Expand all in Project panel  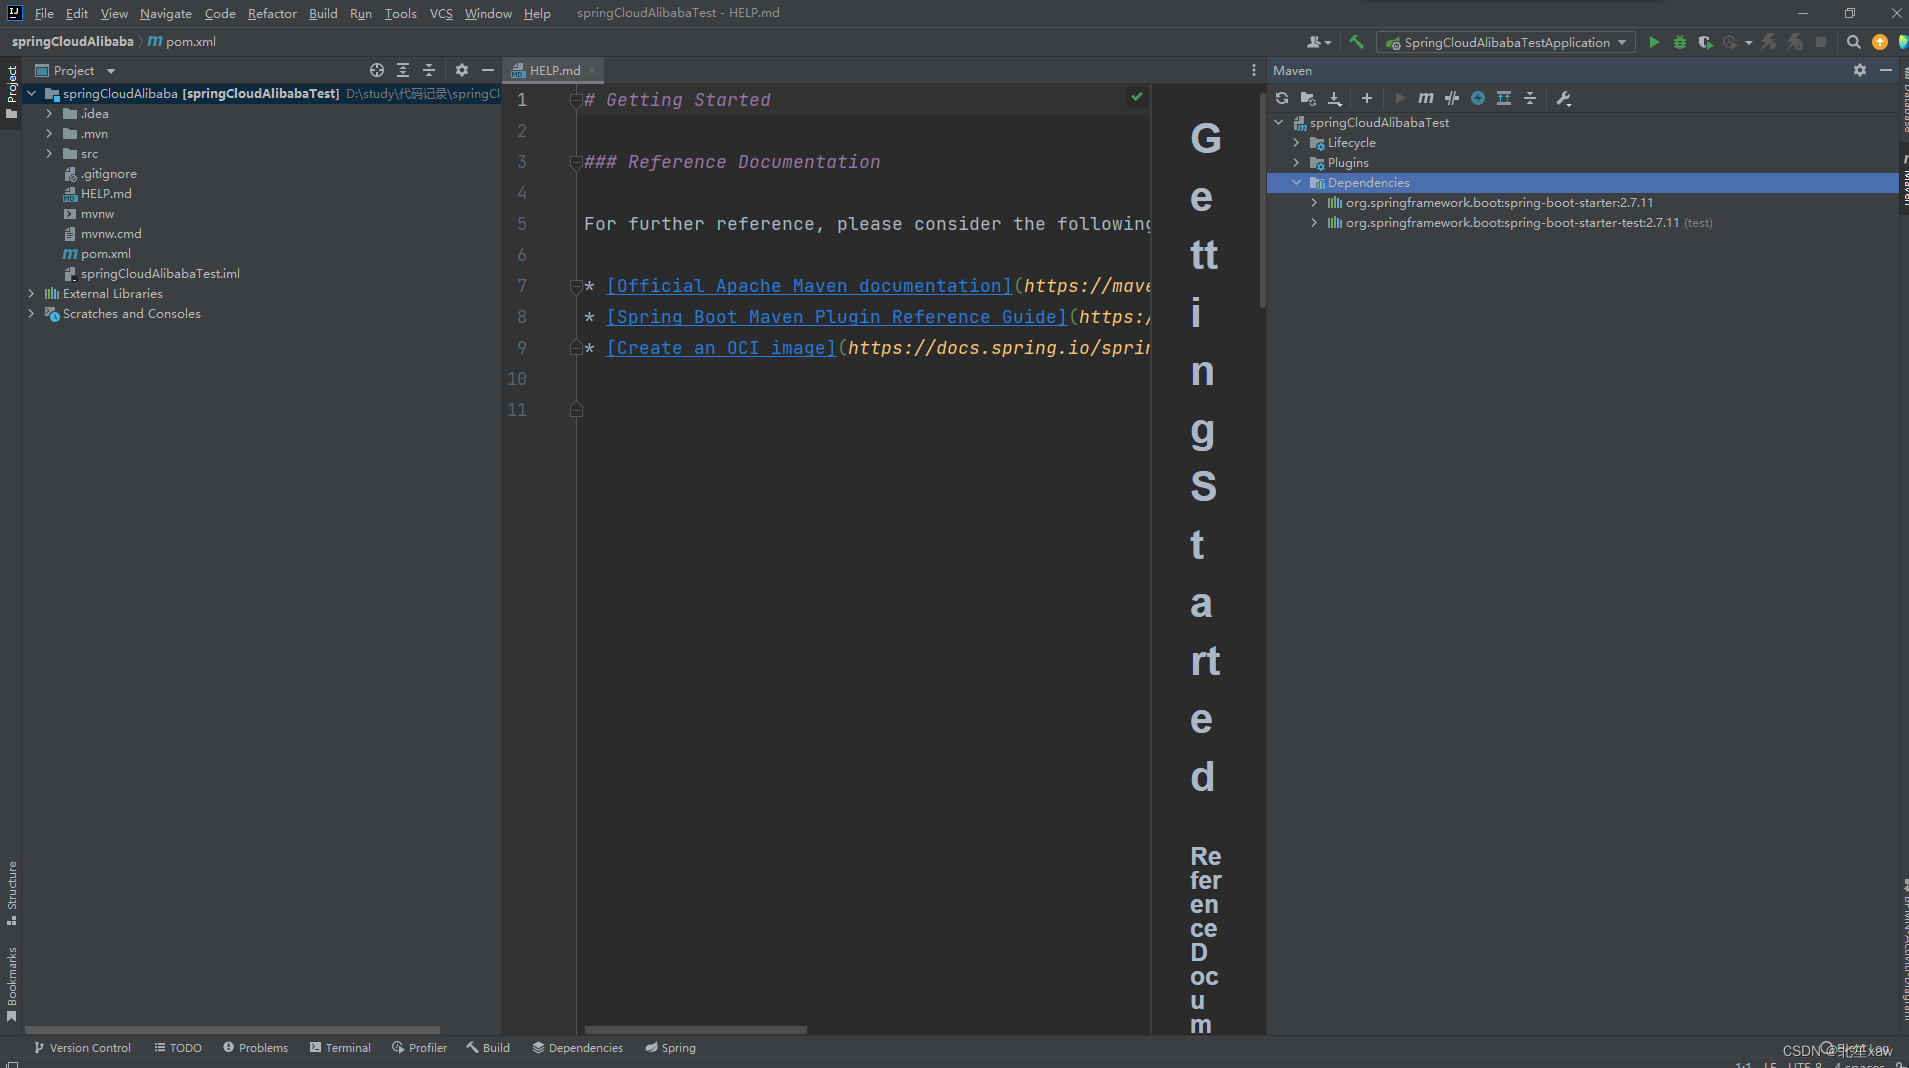click(x=403, y=70)
